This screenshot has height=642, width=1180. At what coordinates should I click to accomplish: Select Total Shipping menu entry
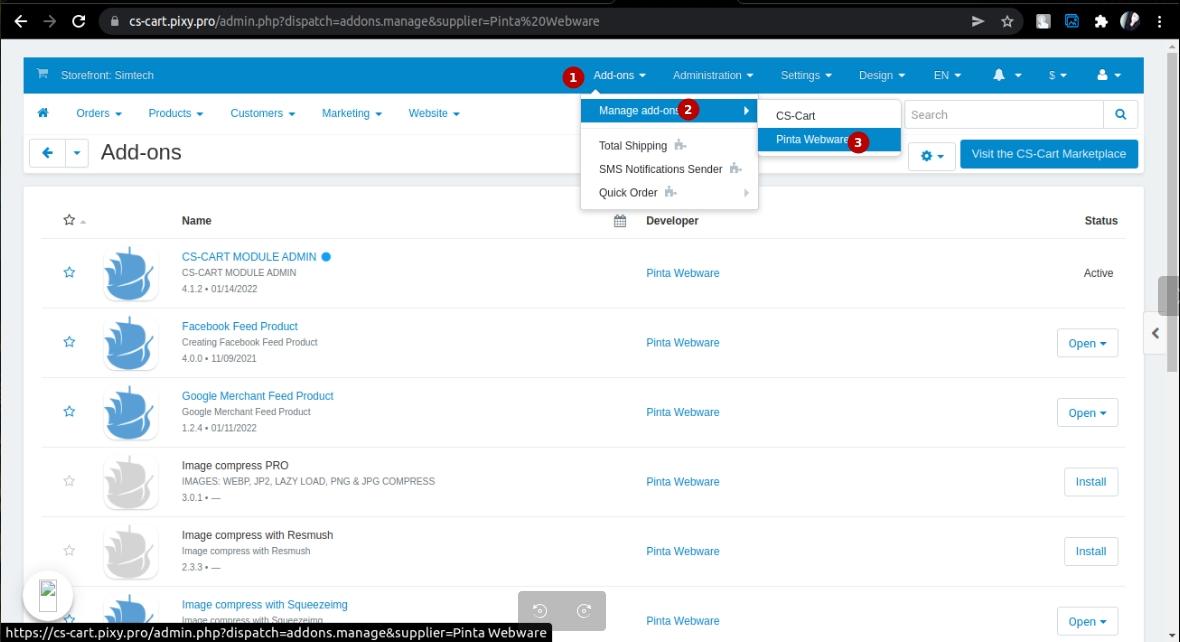coord(669,145)
